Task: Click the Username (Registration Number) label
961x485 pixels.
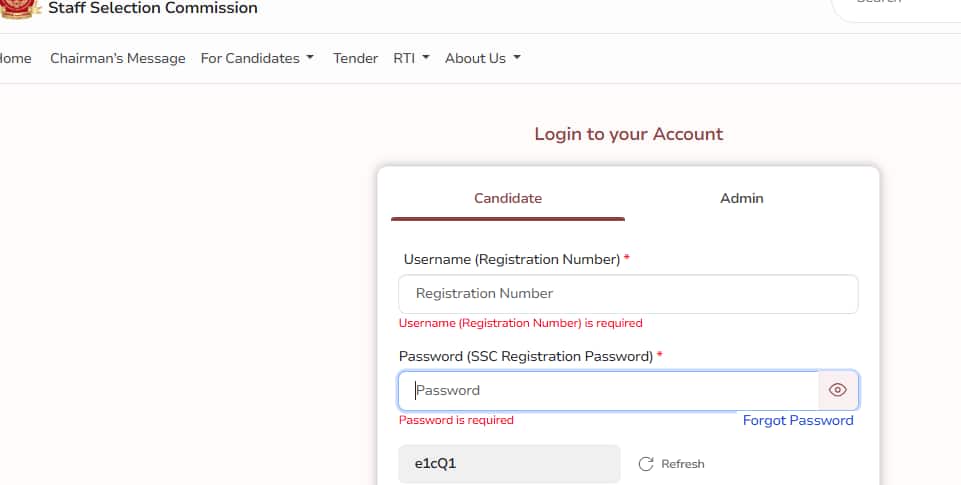Action: [x=512, y=259]
